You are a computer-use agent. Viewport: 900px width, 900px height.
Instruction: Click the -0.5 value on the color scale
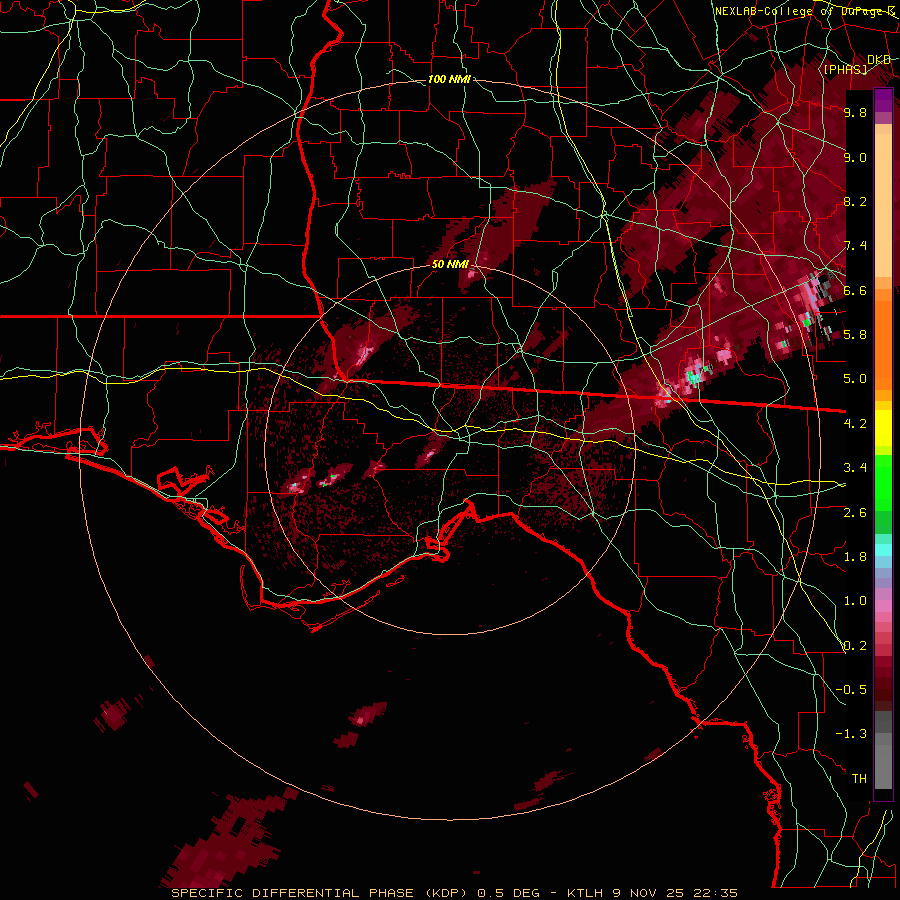pos(852,690)
